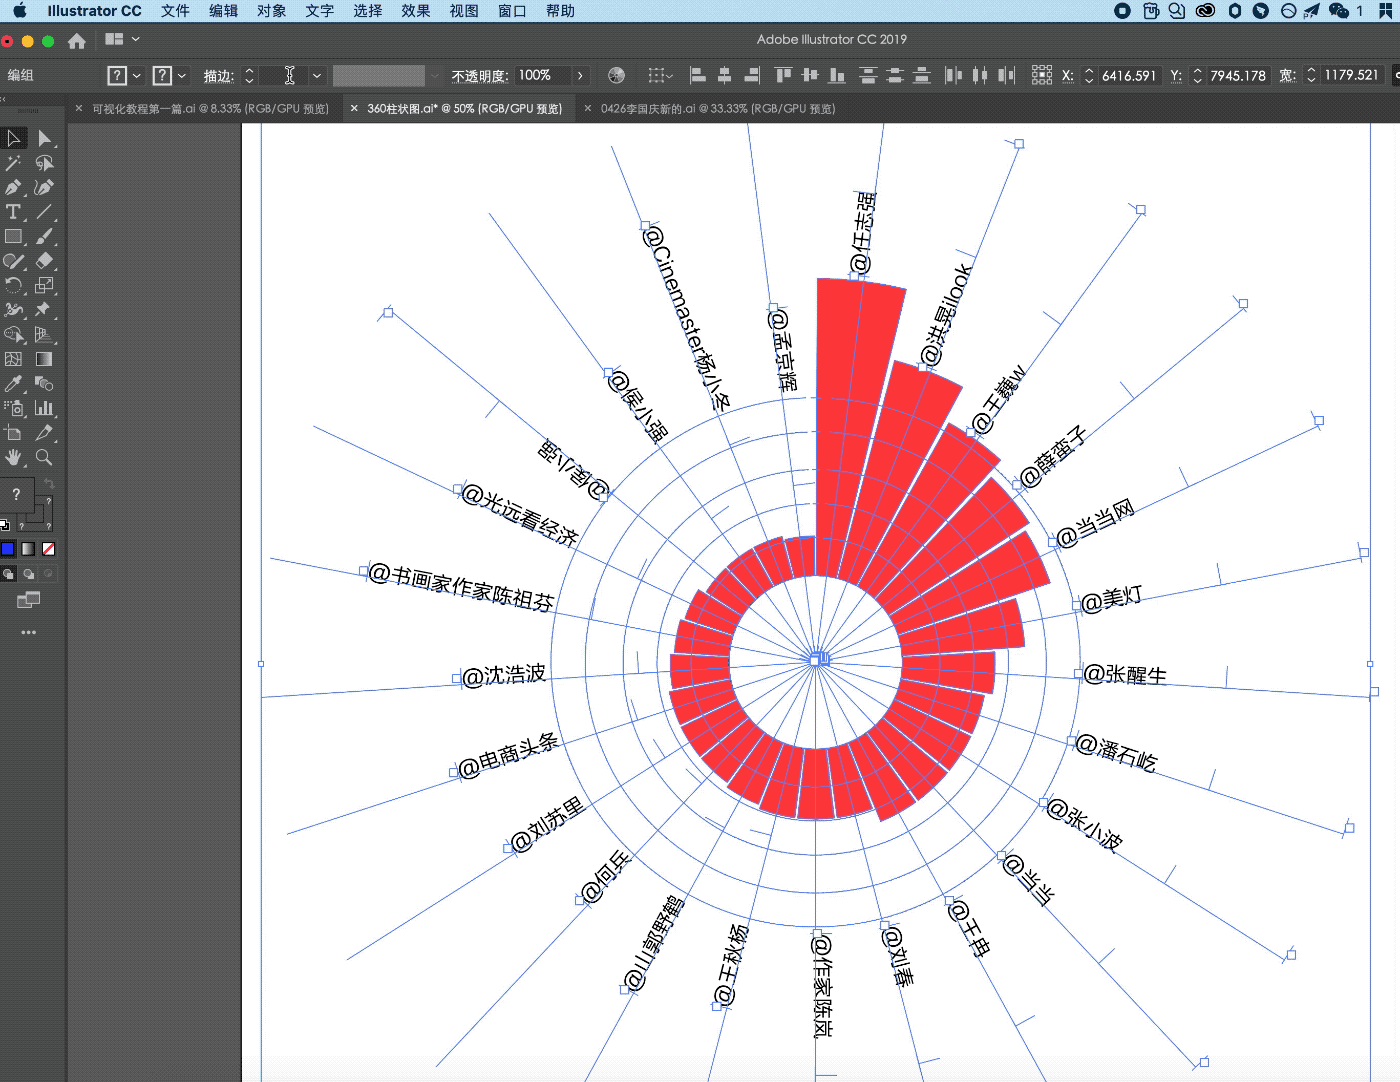This screenshot has width=1400, height=1082.
Task: Open the 文件 (File) menu
Action: 175,11
